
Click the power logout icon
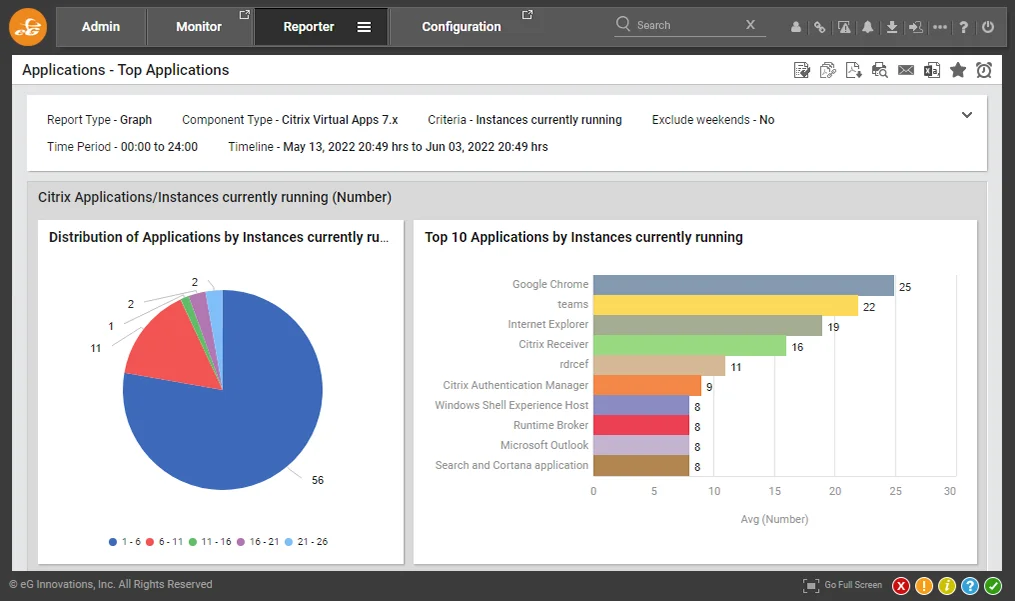pos(988,27)
